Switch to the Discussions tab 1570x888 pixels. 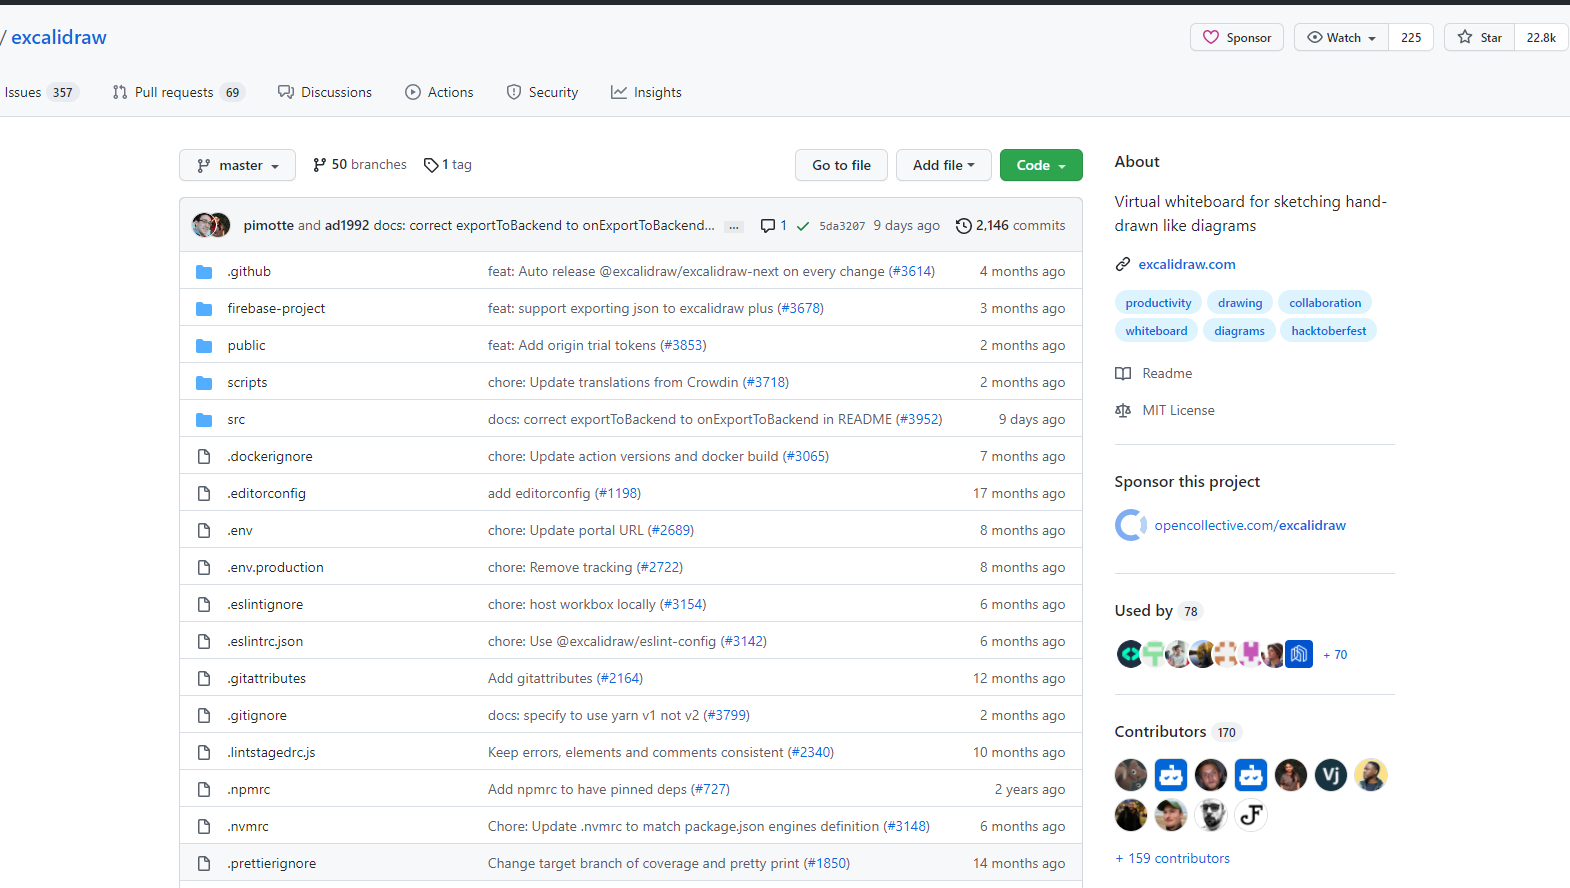(x=325, y=92)
